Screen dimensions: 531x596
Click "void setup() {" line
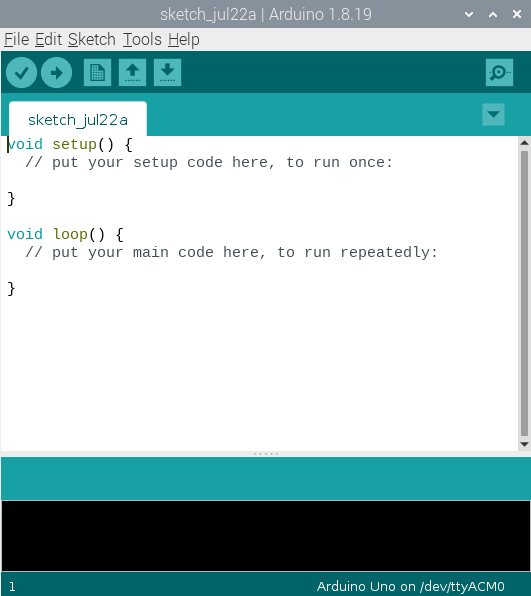pyautogui.click(x=70, y=144)
